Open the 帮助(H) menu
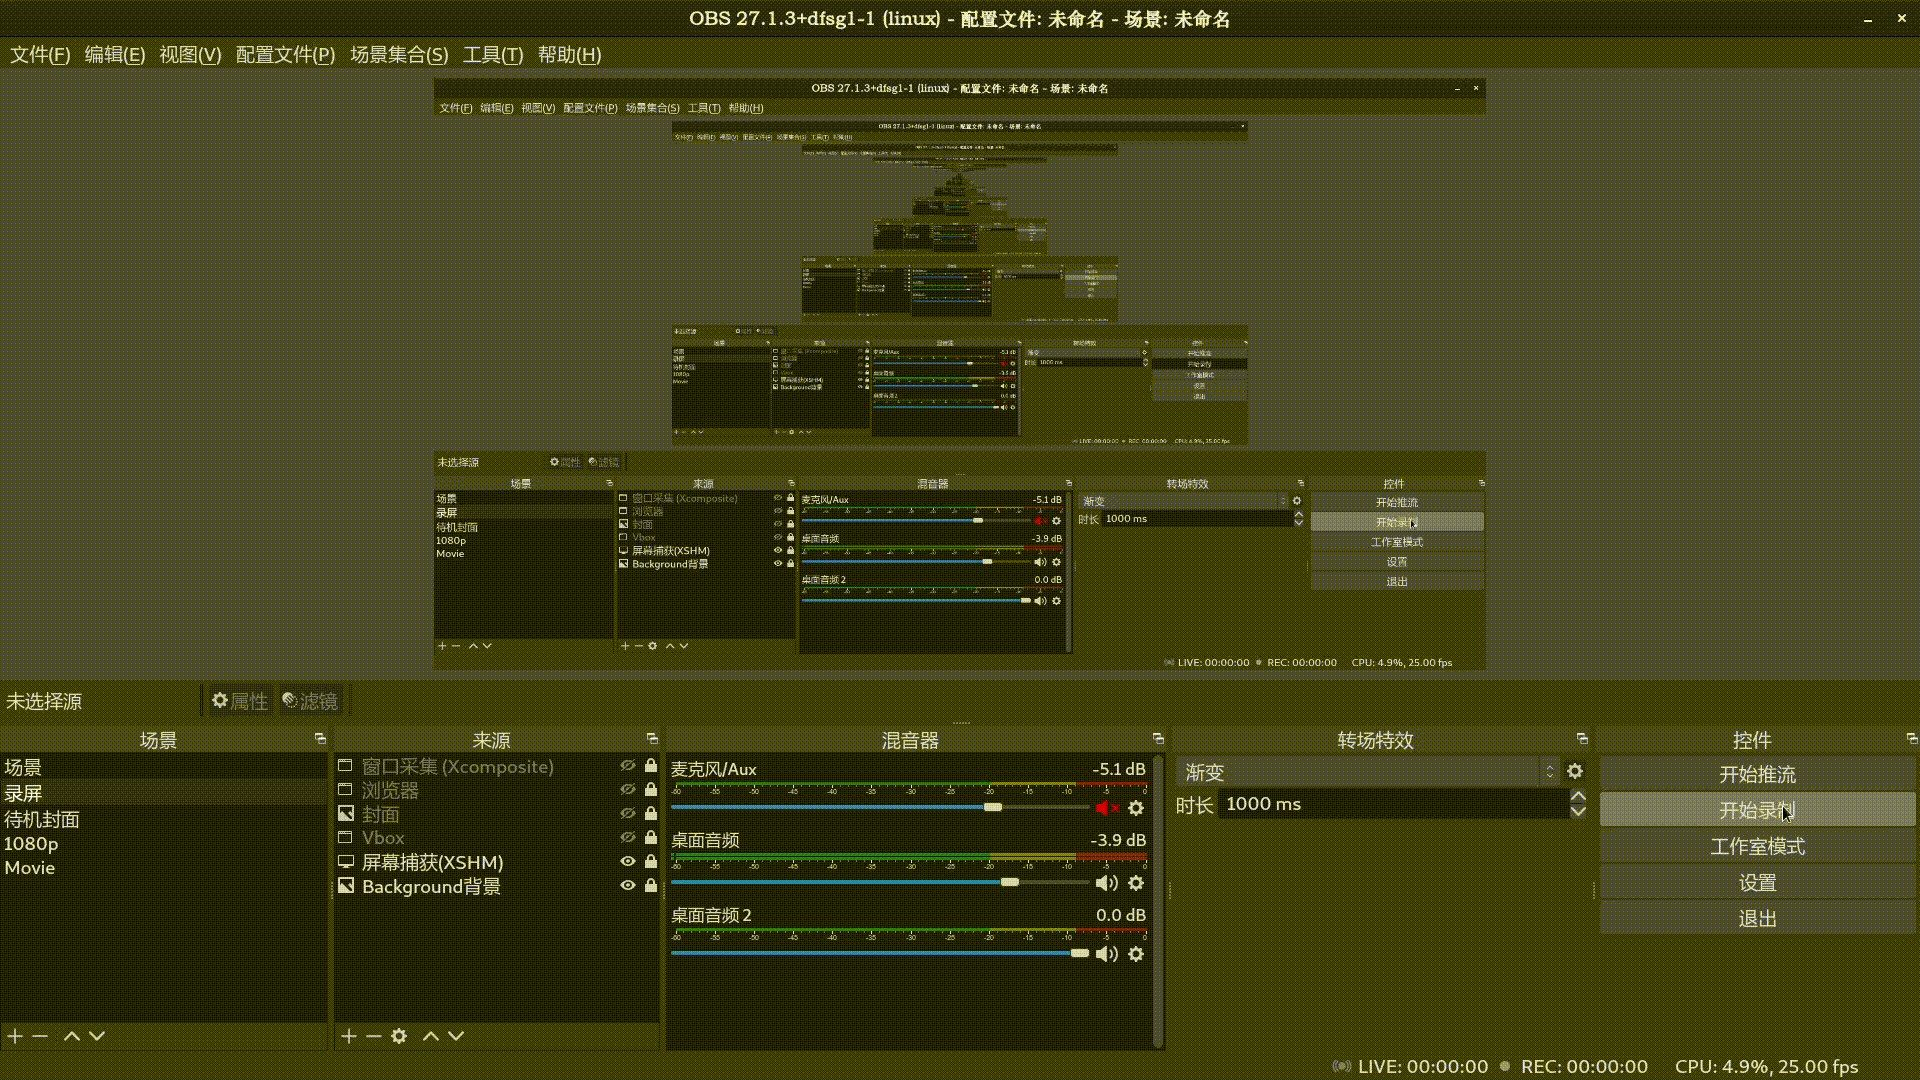The height and width of the screenshot is (1080, 1920). pyautogui.click(x=569, y=55)
